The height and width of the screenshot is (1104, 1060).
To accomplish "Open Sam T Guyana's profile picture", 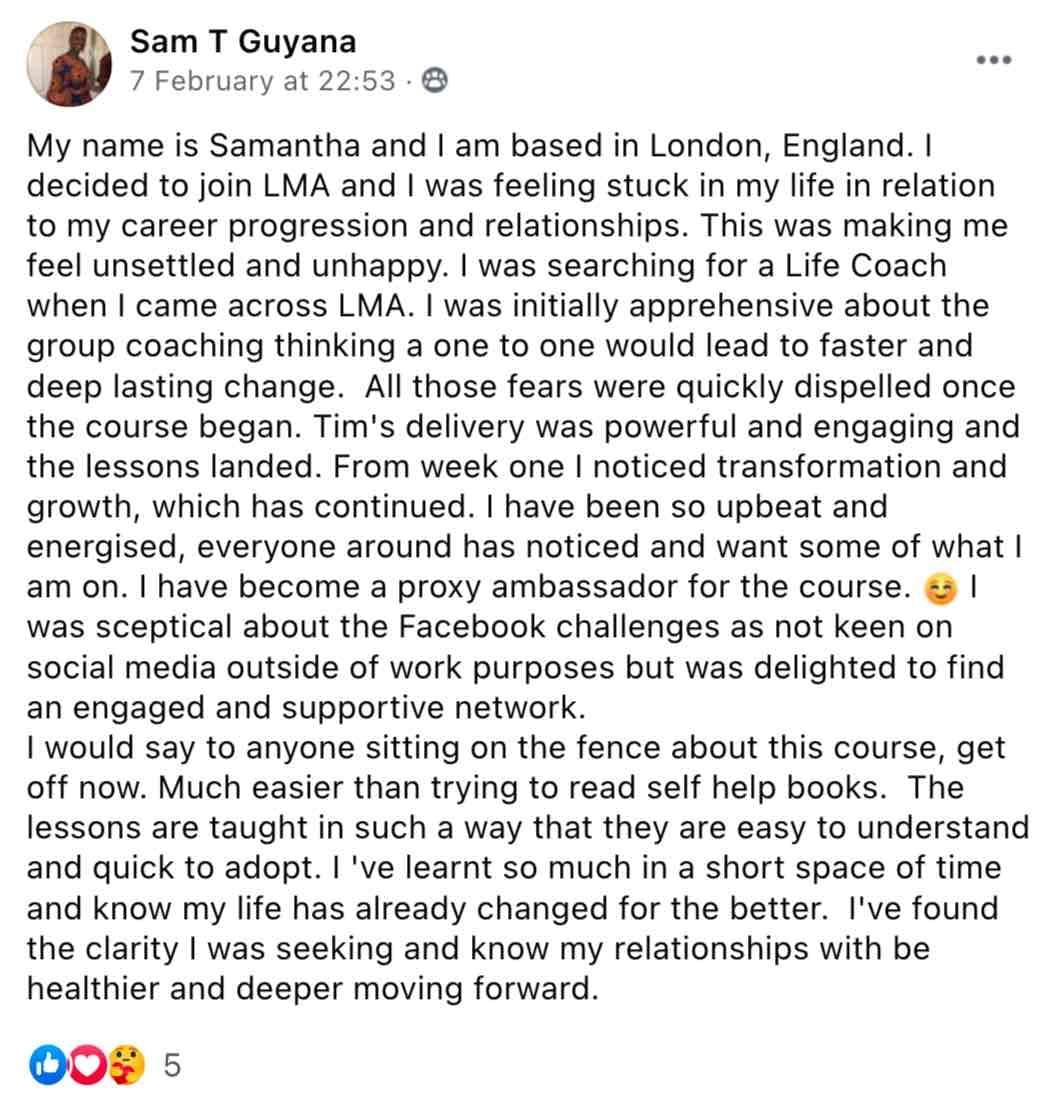I will pos(69,64).
